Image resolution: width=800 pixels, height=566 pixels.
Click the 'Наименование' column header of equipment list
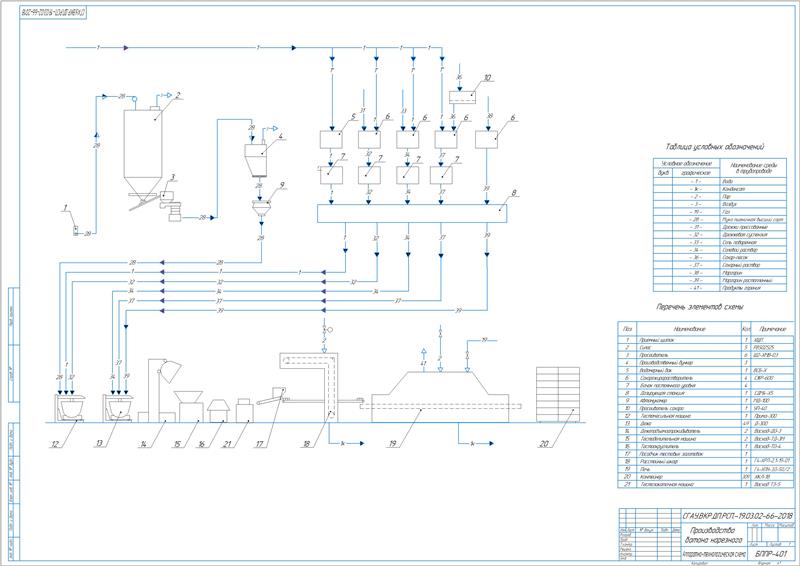coord(689,329)
